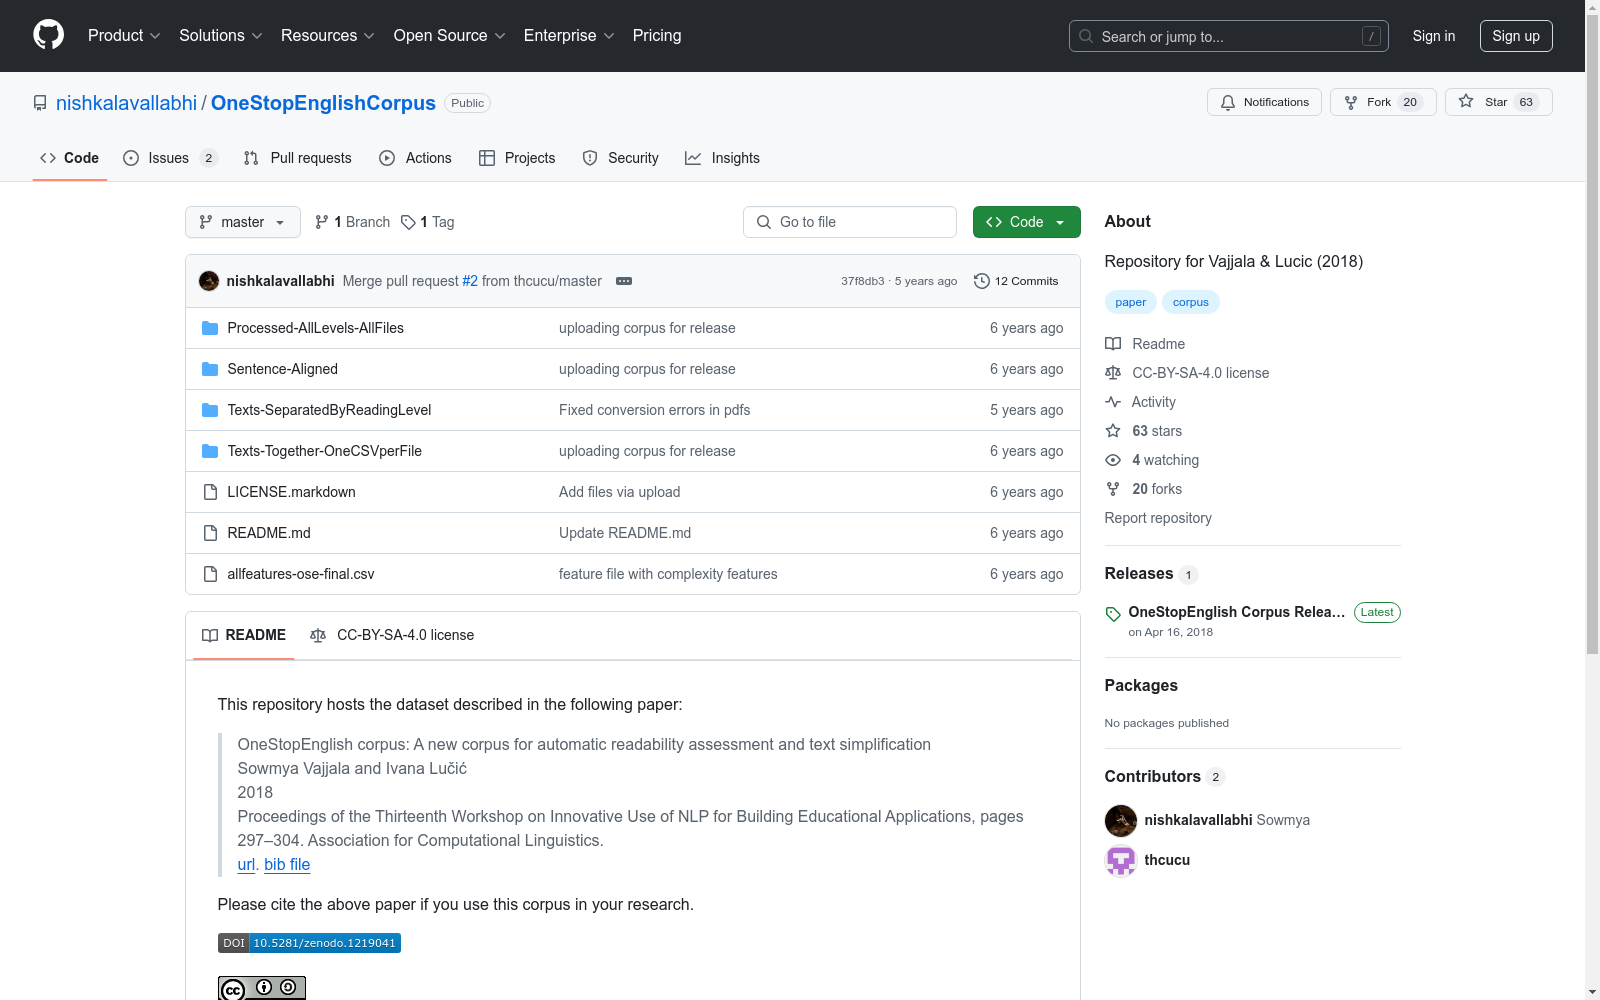The image size is (1600, 1000).
Task: Expand the Product menu
Action: pos(124,36)
